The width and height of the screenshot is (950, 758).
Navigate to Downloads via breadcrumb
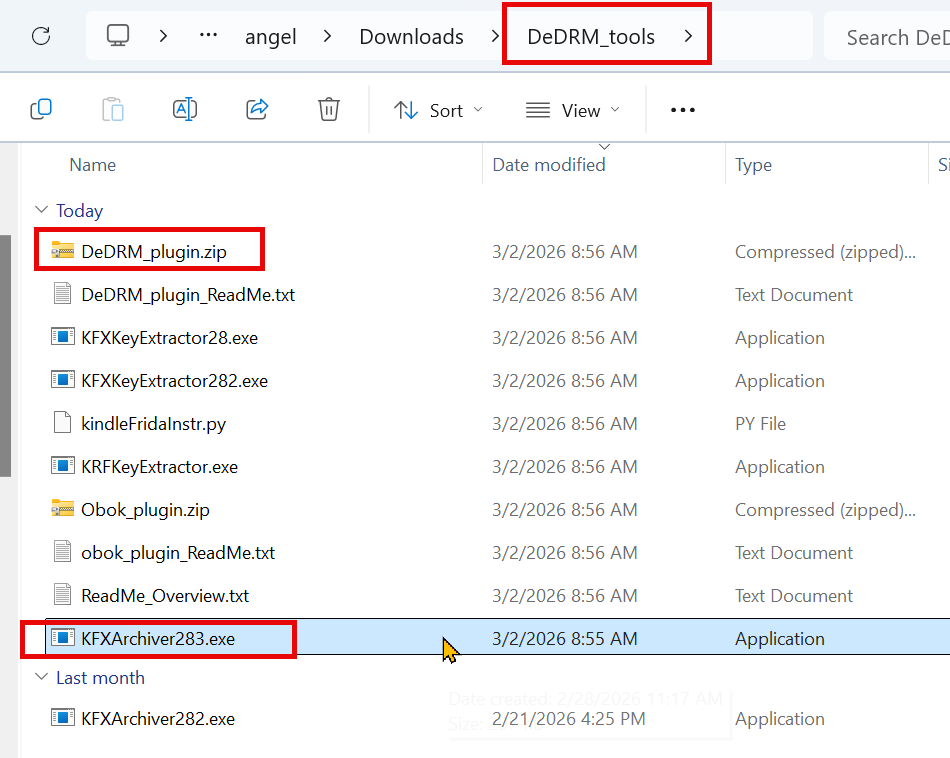[x=411, y=35]
